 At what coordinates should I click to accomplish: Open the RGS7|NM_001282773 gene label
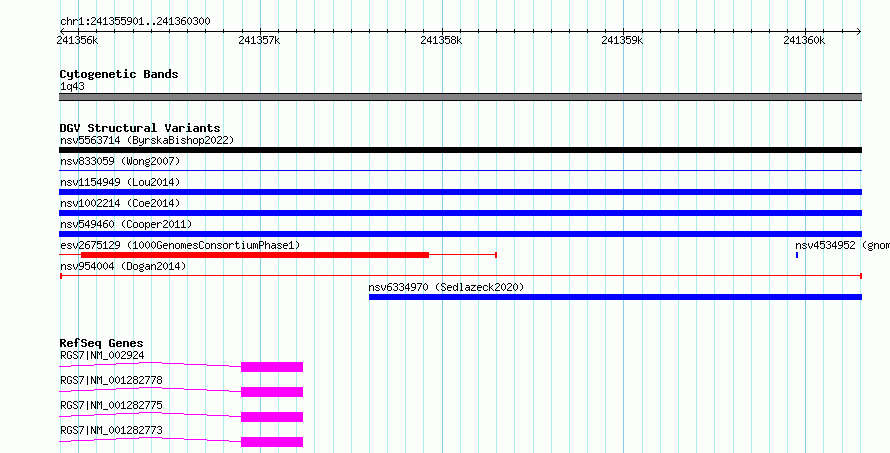(111, 430)
